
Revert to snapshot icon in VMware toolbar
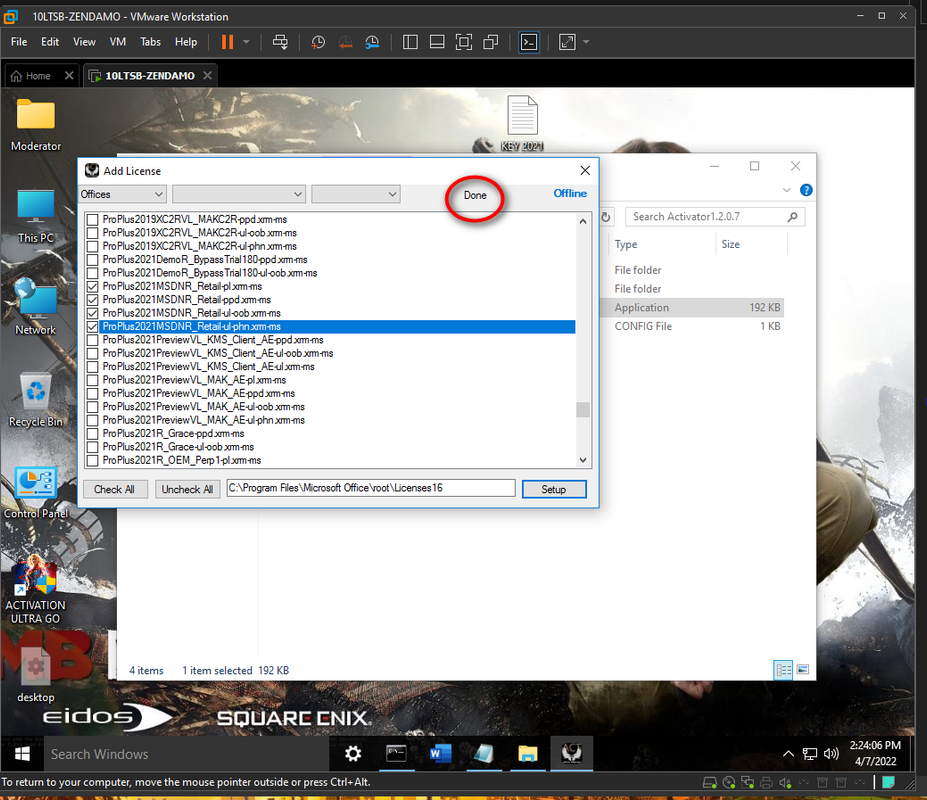(345, 42)
